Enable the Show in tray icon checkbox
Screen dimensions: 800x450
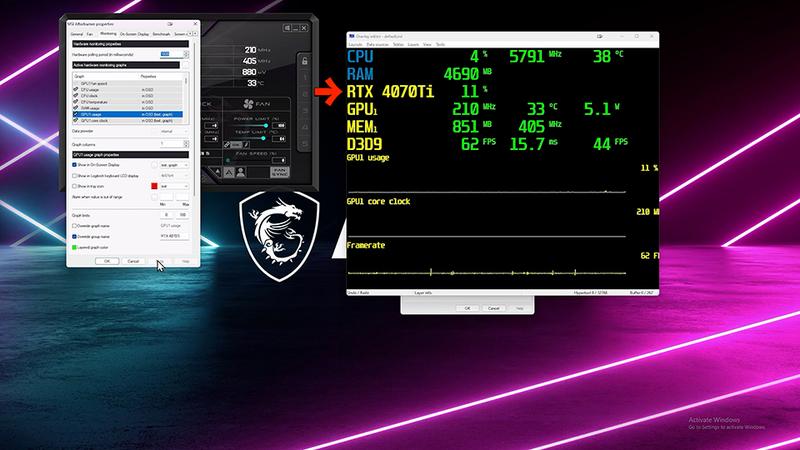click(x=75, y=186)
